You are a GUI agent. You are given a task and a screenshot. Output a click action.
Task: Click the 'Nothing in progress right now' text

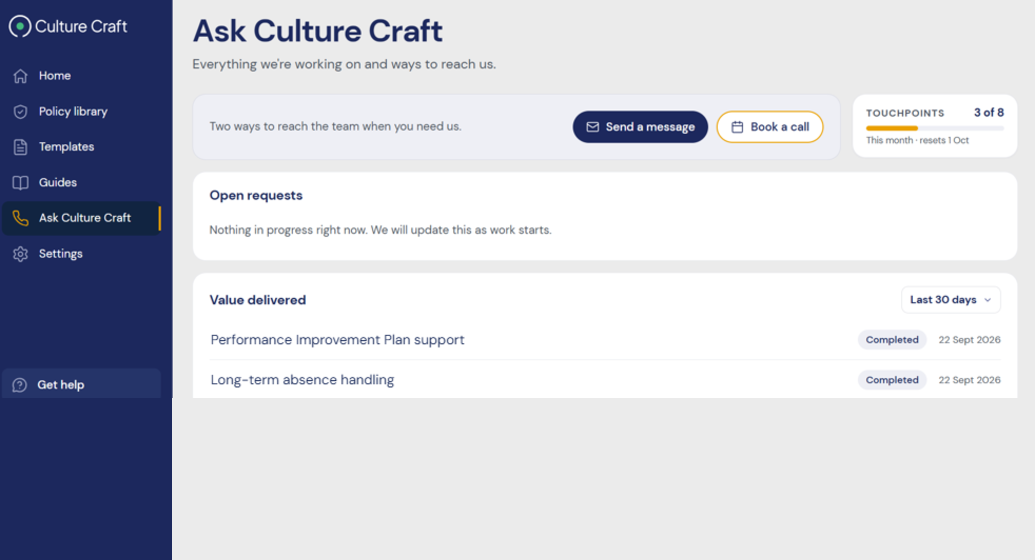(380, 230)
